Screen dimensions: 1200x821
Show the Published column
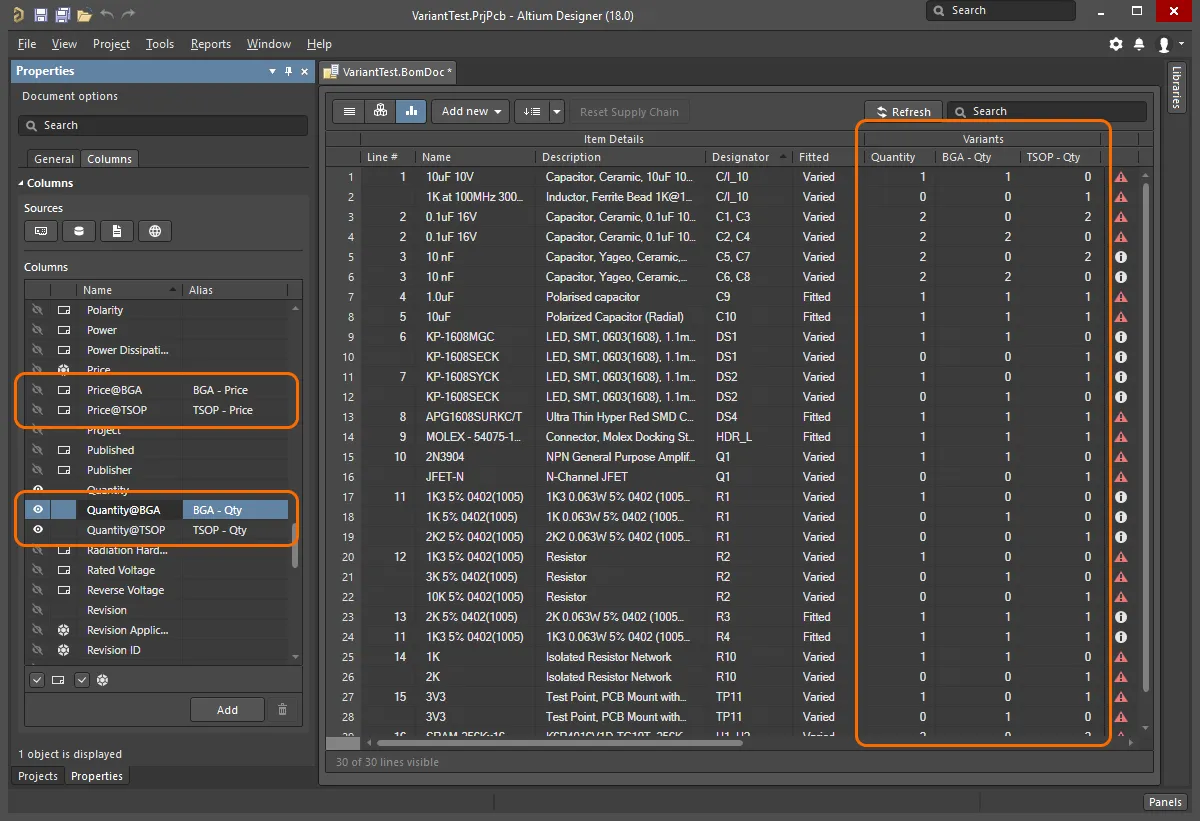click(x=38, y=450)
